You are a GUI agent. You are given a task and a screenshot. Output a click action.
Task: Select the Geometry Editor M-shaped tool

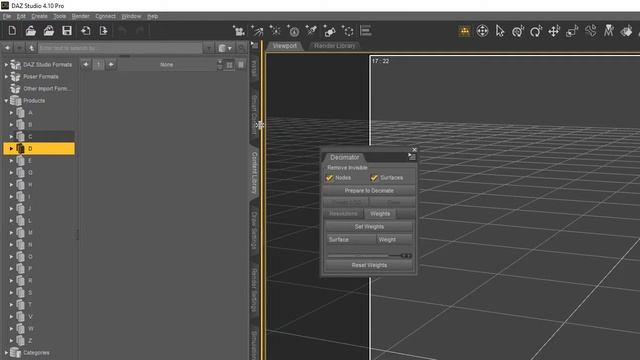pyautogui.click(x=609, y=31)
